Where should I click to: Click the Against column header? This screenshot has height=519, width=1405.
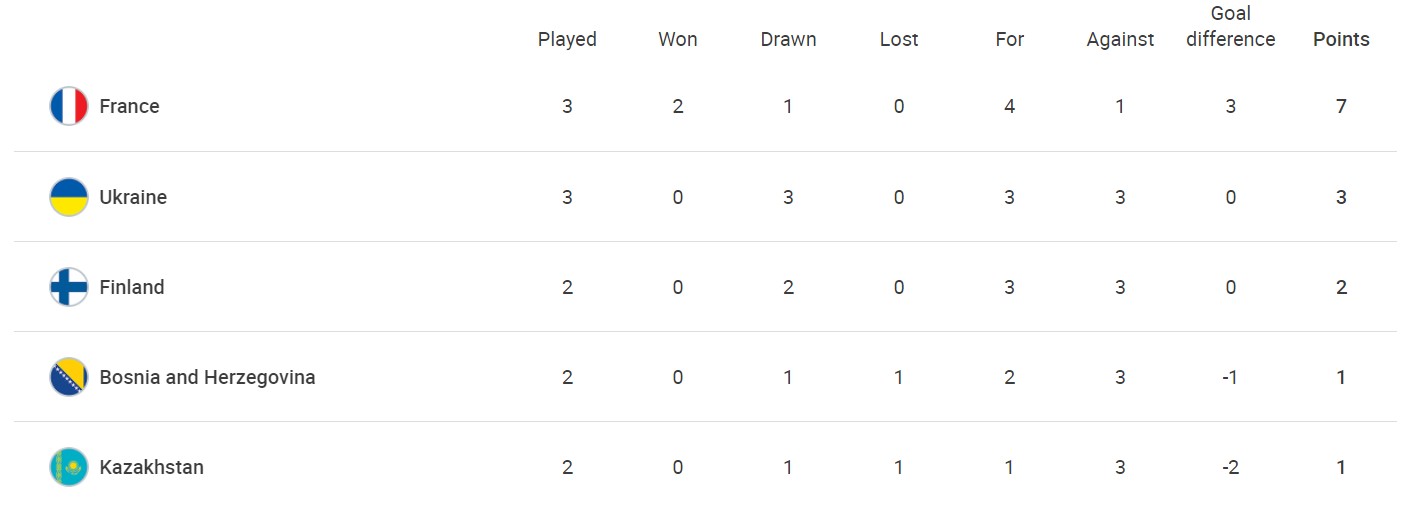[x=1120, y=39]
